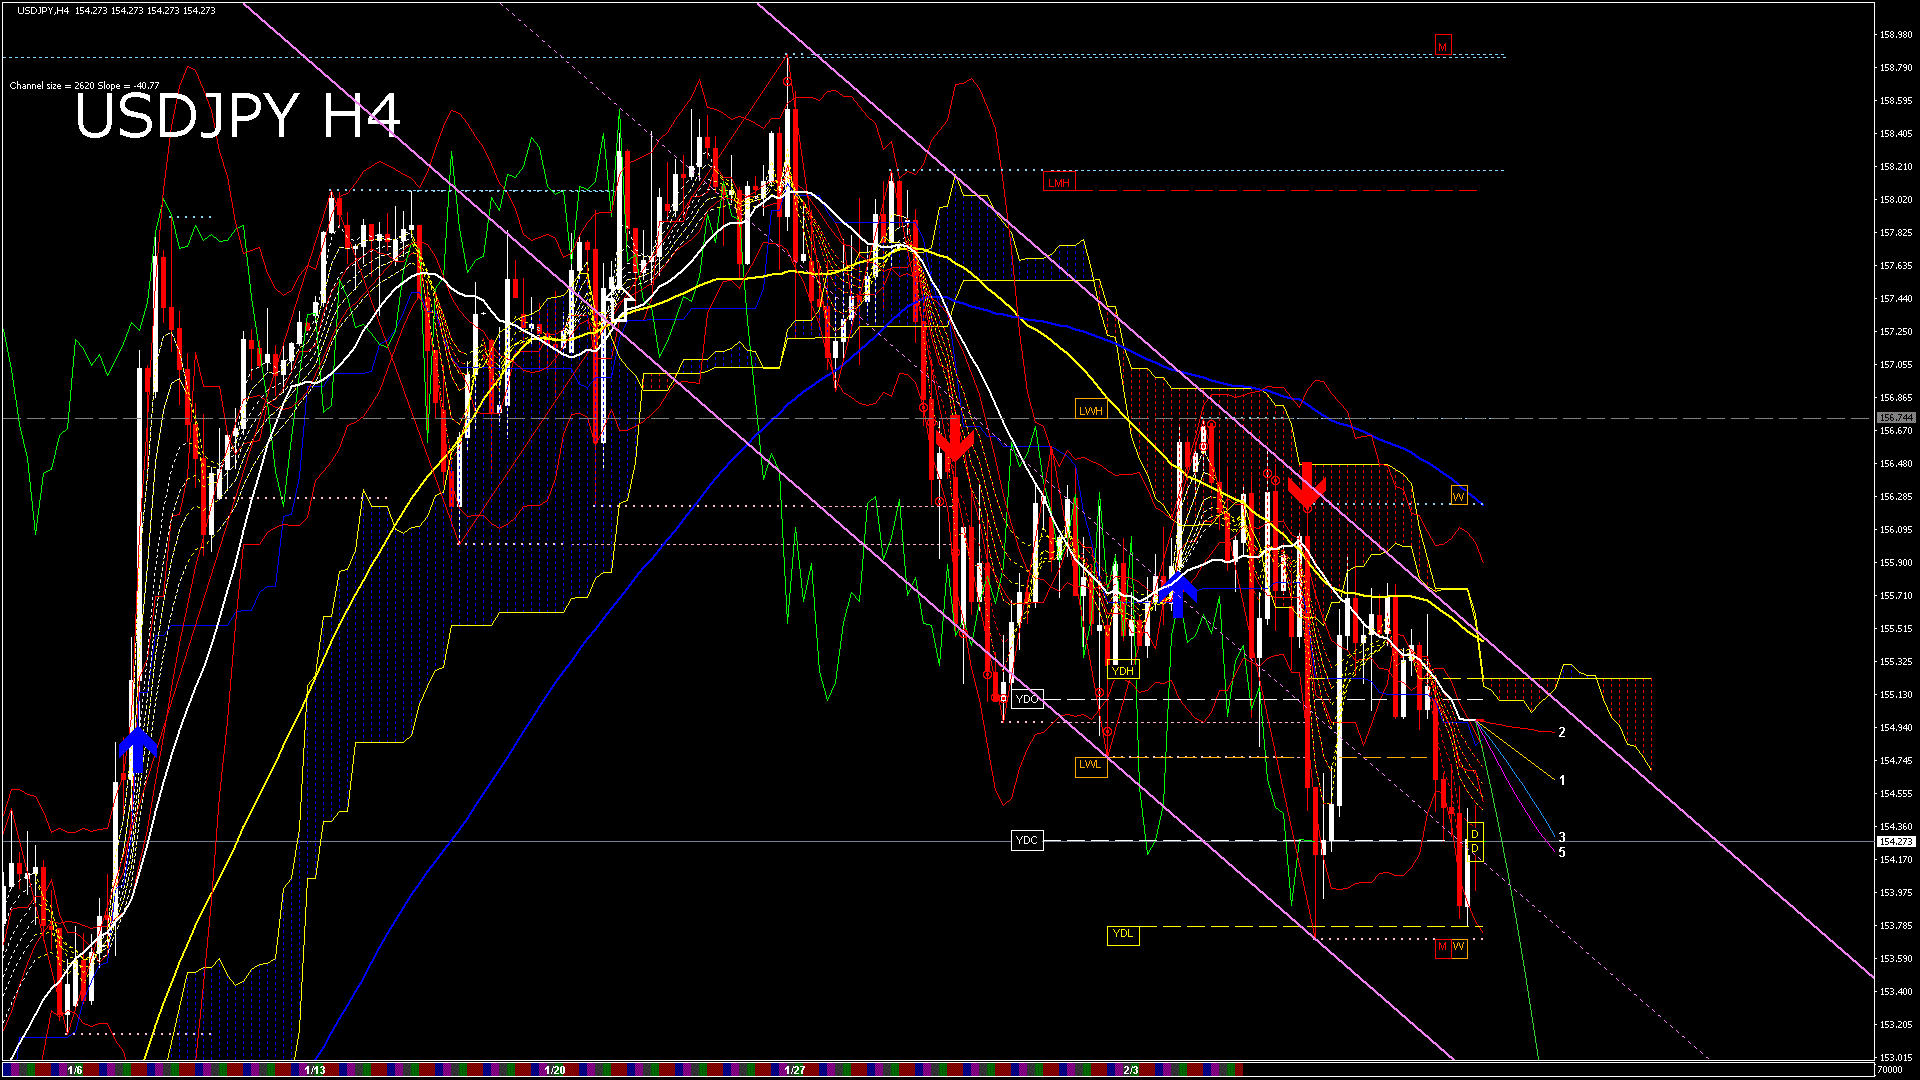The width and height of the screenshot is (1920, 1080).
Task: Click the red M label at chart top
Action: click(1442, 46)
